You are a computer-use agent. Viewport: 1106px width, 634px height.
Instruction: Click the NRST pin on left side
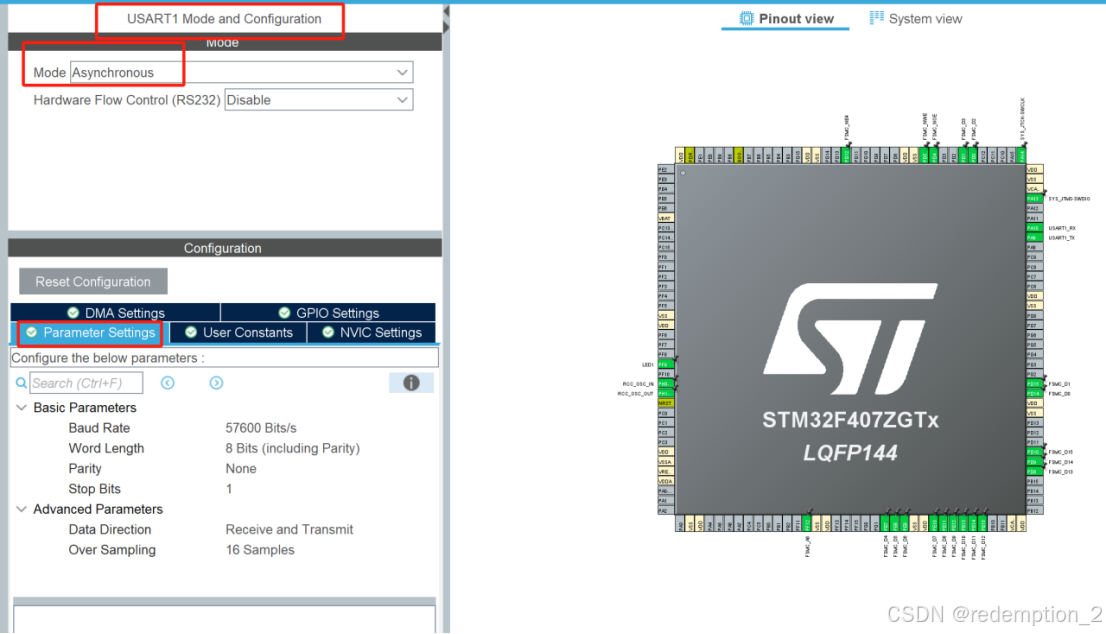(x=665, y=403)
